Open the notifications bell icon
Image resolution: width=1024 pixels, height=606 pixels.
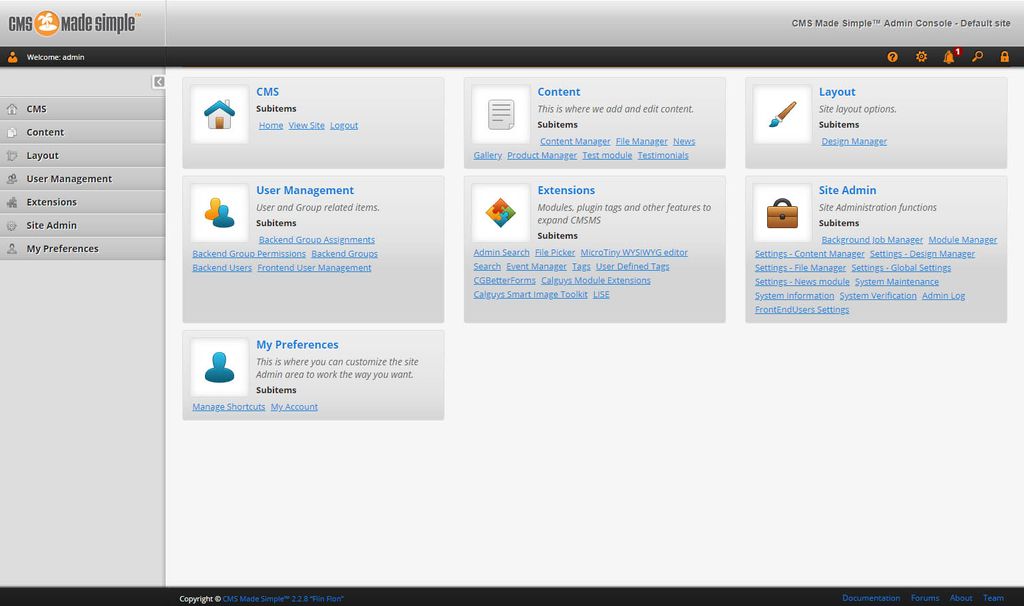coord(949,57)
